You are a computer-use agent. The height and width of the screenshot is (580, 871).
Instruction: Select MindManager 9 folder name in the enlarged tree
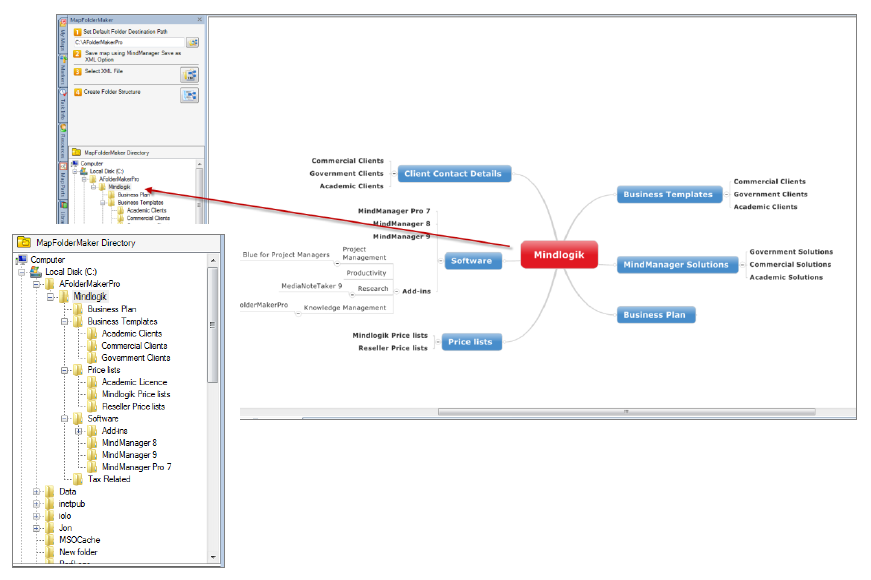click(129, 455)
